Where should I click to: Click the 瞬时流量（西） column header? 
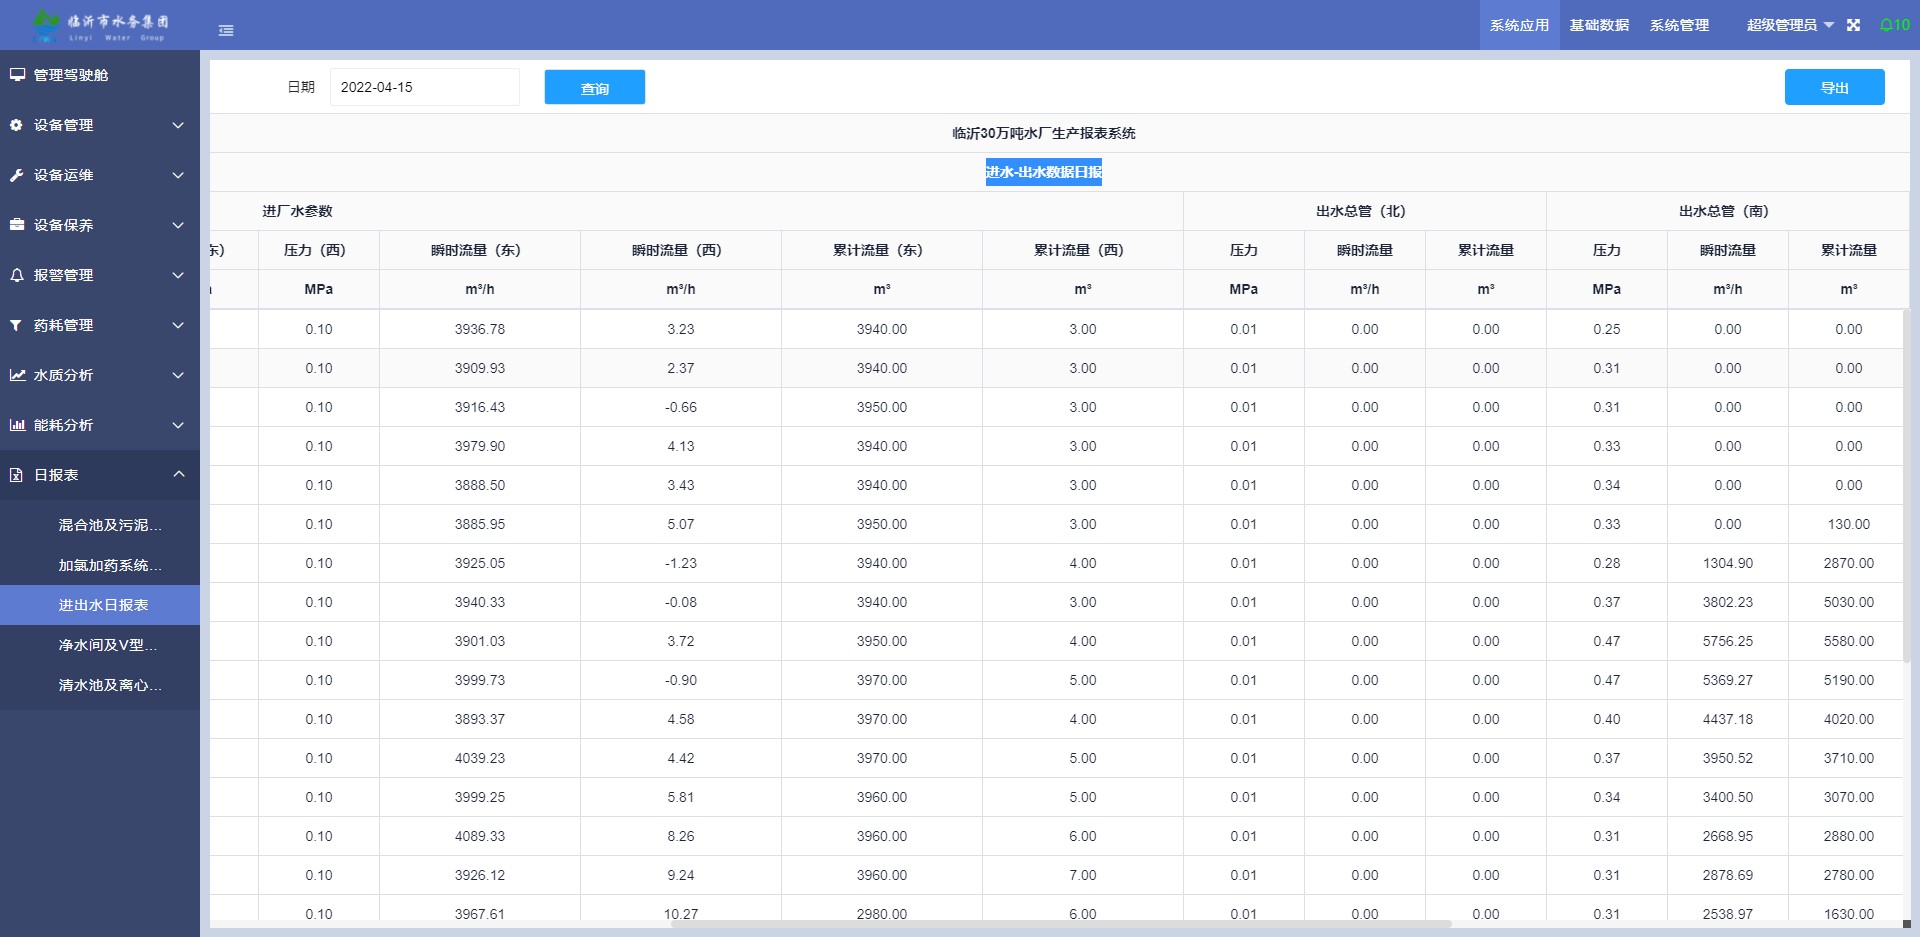[x=680, y=250]
